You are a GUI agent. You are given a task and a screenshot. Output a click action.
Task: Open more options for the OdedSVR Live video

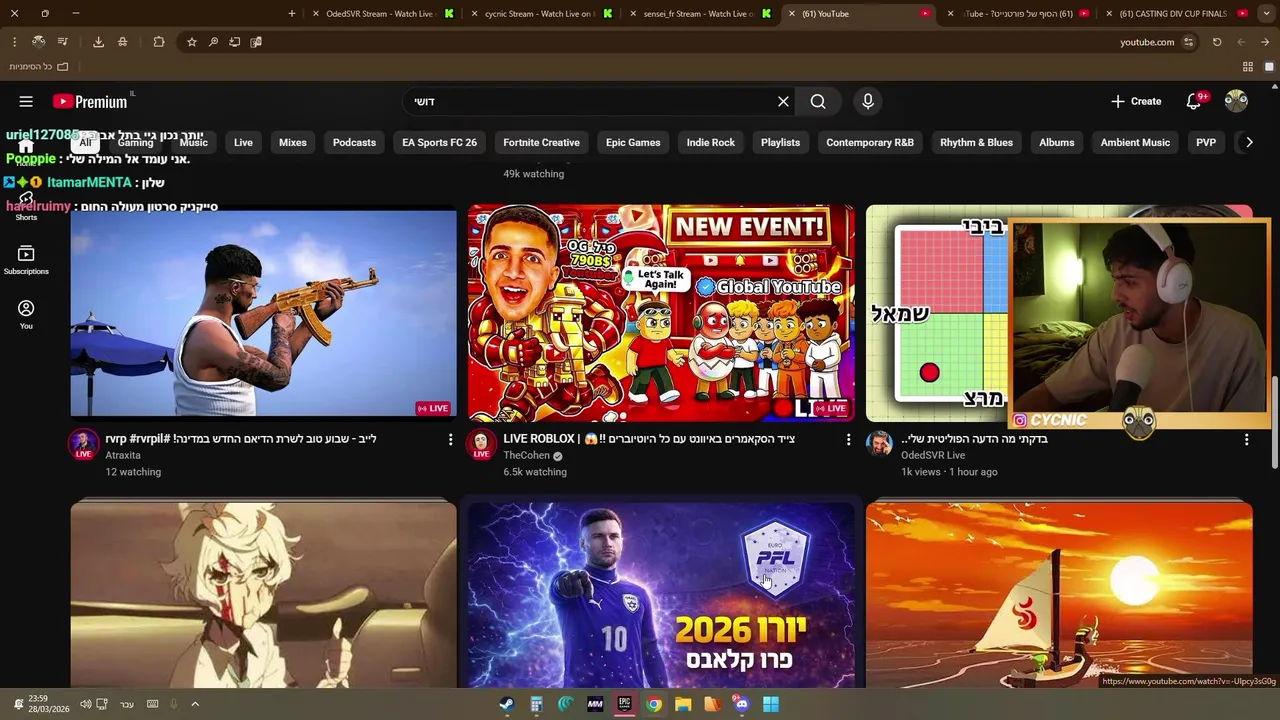(x=1246, y=439)
